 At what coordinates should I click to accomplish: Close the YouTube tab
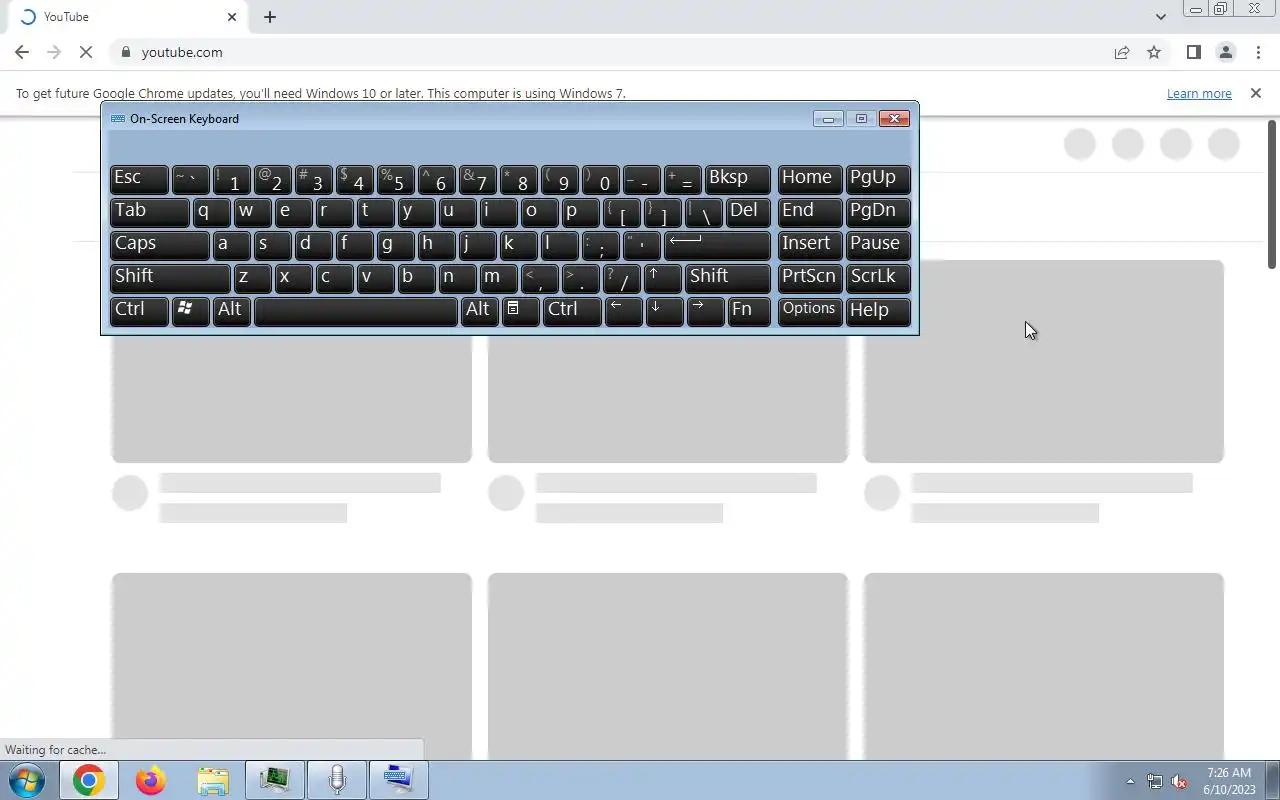[x=232, y=17]
